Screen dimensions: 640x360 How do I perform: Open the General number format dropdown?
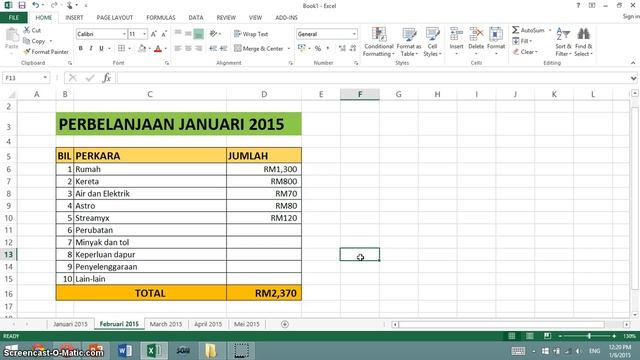(354, 34)
